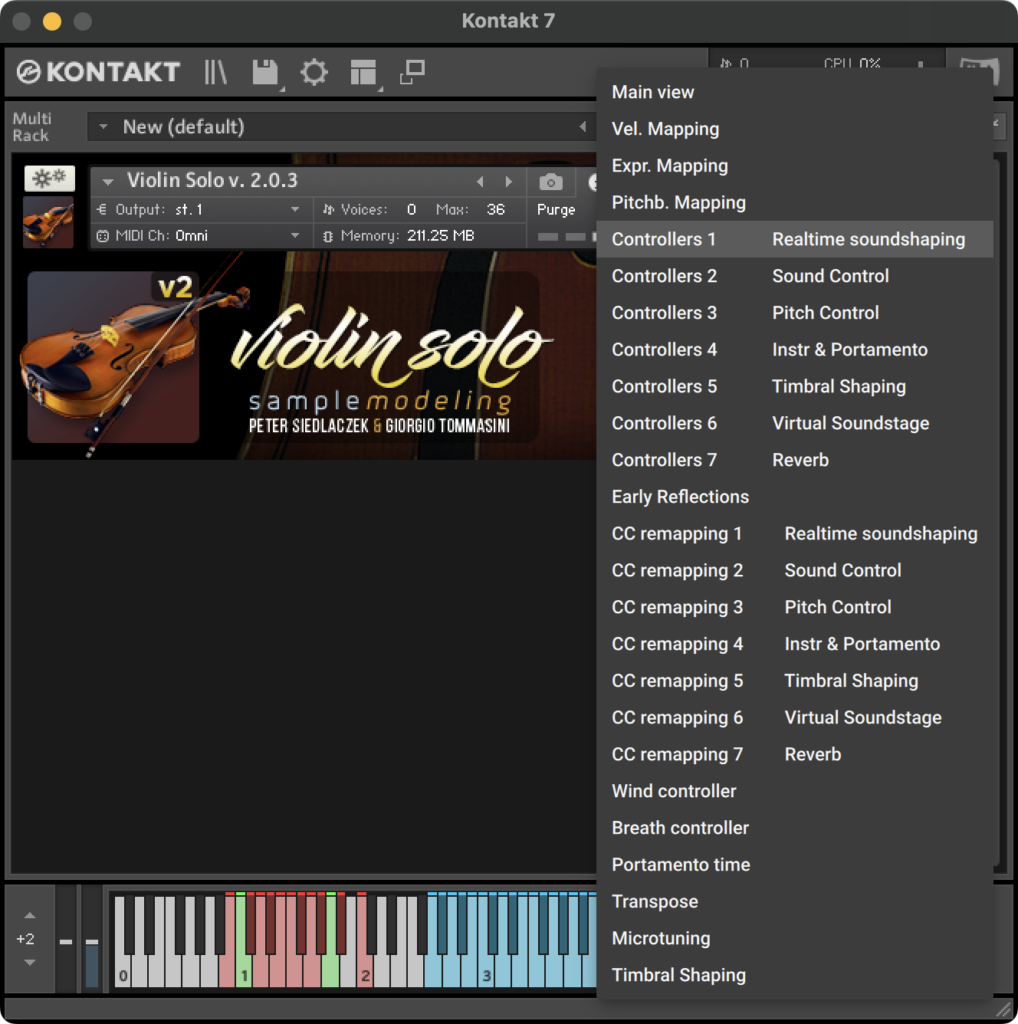Screen dimensions: 1018x1024
Task: Select Controllers 1 Realtime soundshaping
Action: tap(795, 239)
